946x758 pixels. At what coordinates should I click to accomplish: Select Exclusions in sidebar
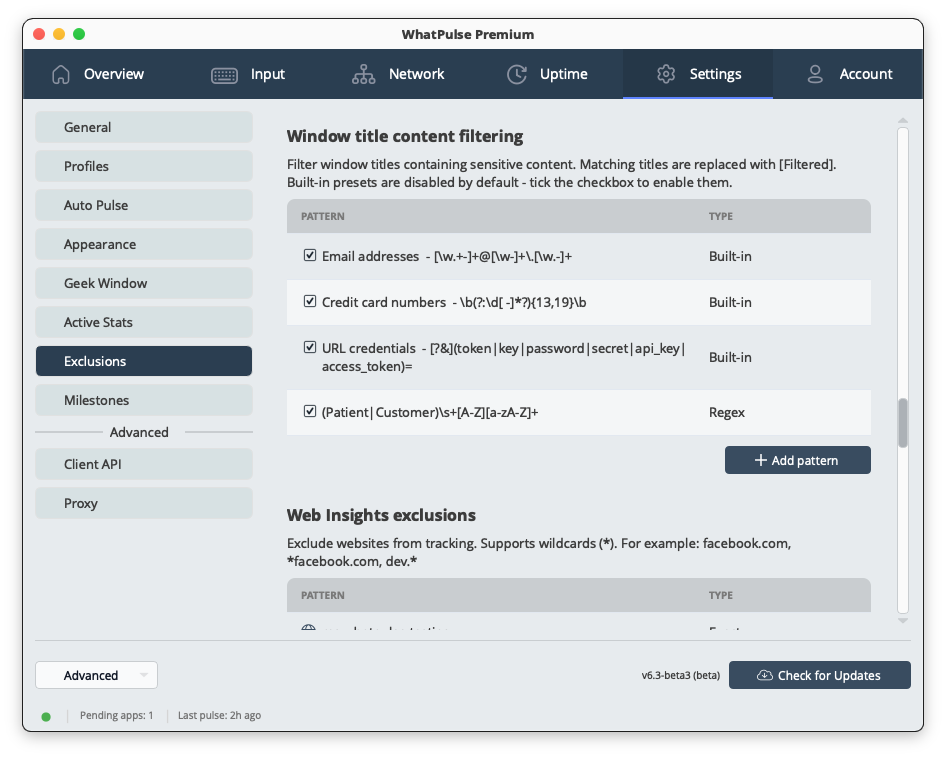coord(144,361)
